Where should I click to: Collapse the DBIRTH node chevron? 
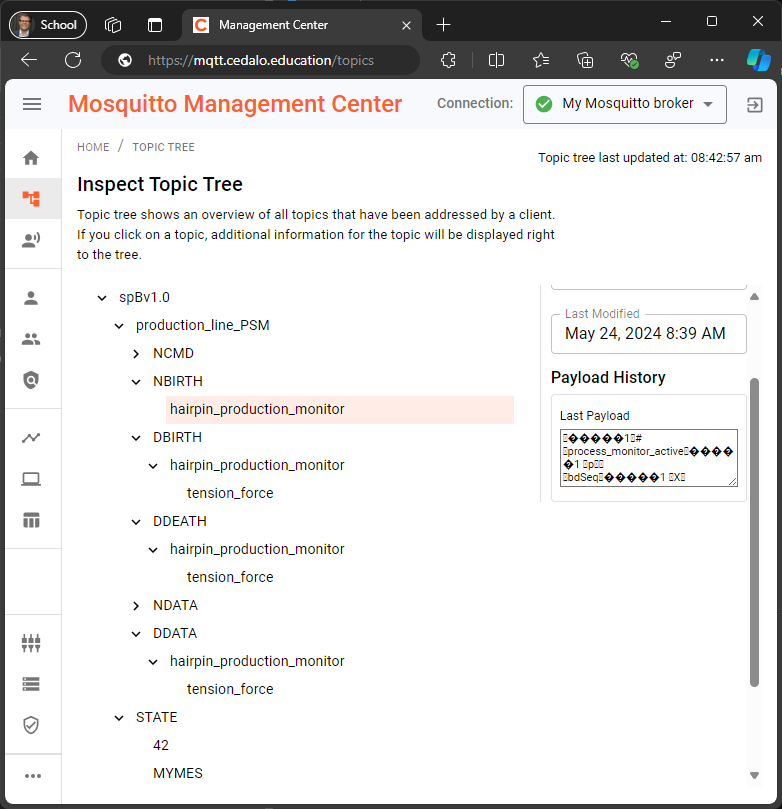click(x=136, y=438)
